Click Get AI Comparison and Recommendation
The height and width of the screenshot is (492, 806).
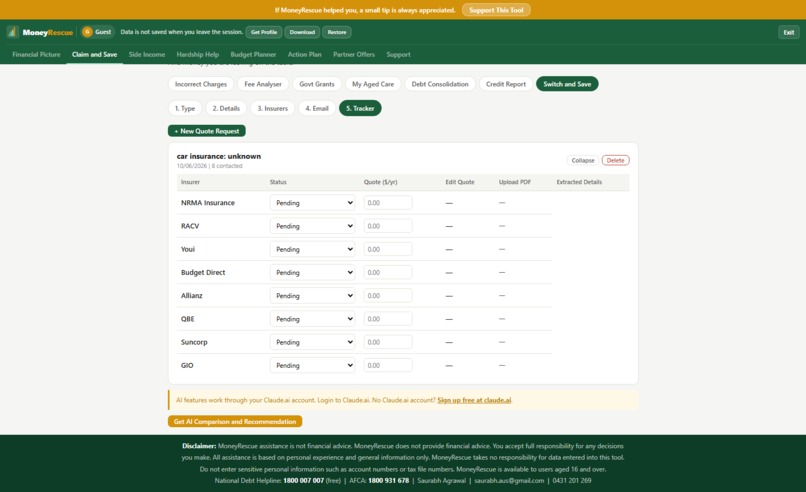click(x=235, y=421)
